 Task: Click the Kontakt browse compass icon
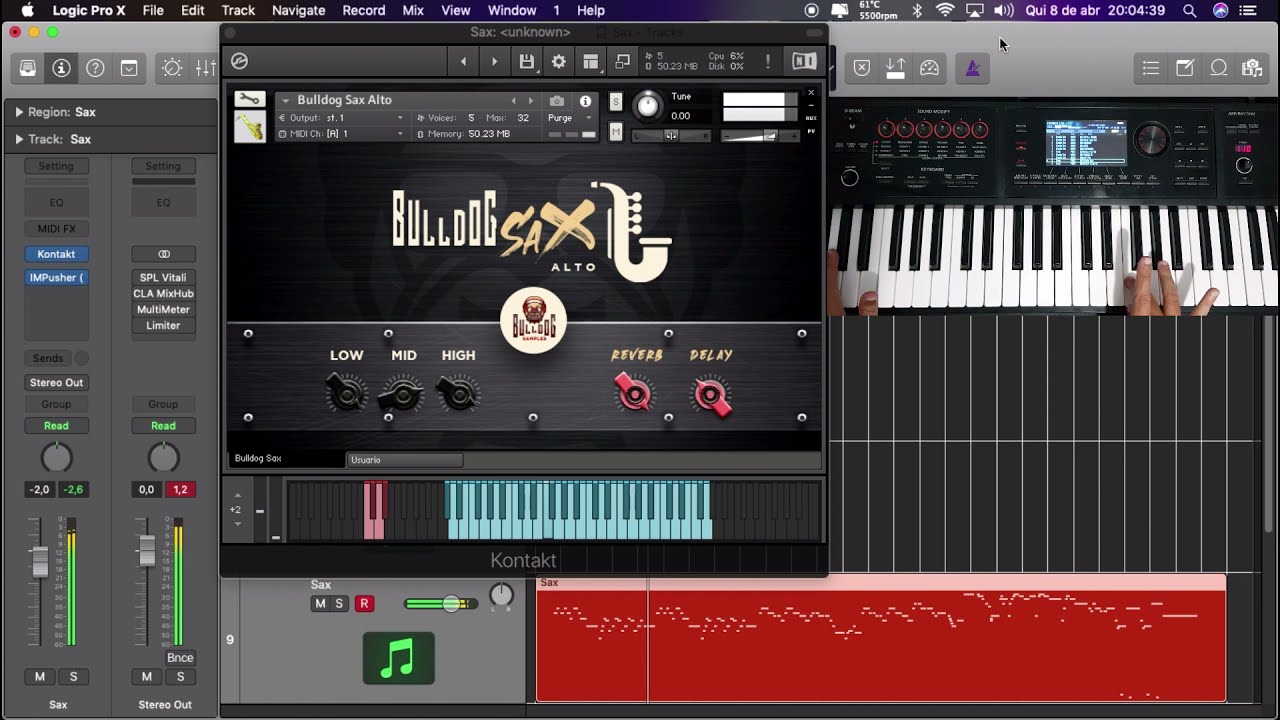(x=239, y=62)
